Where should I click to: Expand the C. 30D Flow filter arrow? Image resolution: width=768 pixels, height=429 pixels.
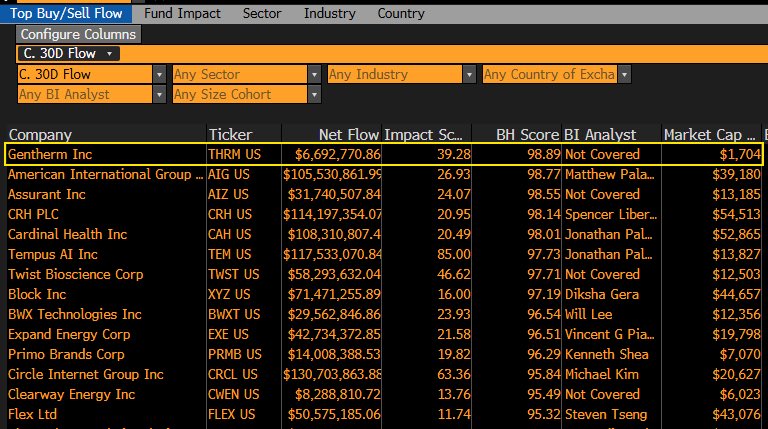pyautogui.click(x=159, y=74)
